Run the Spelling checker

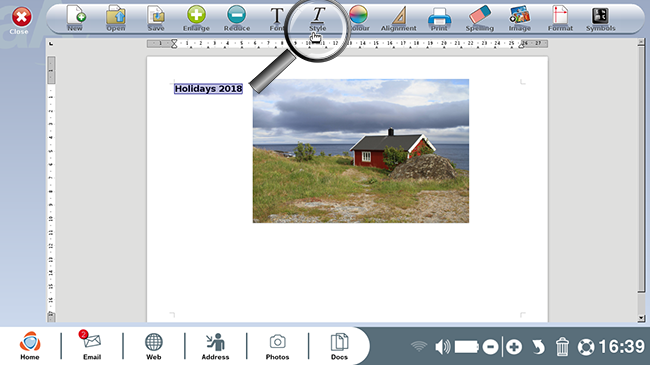coord(480,19)
